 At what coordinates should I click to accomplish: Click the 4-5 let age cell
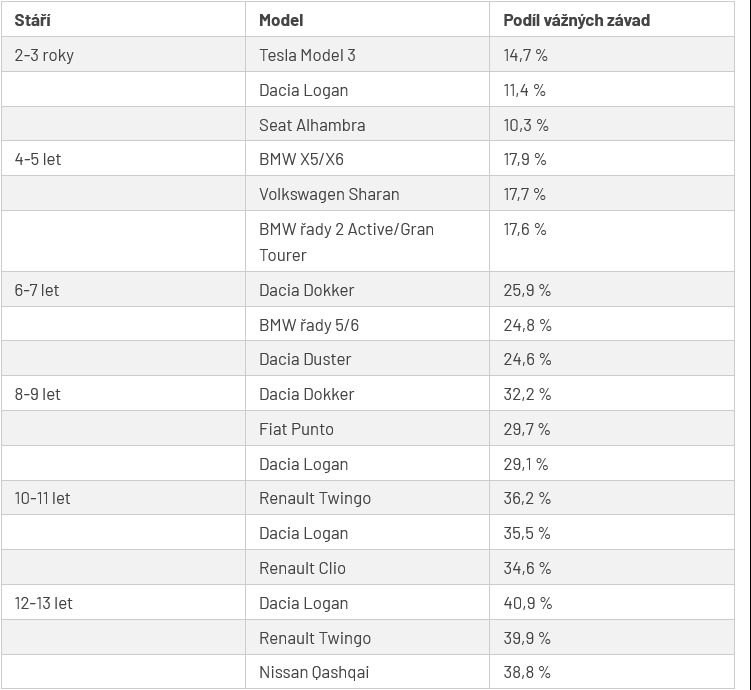click(x=124, y=158)
